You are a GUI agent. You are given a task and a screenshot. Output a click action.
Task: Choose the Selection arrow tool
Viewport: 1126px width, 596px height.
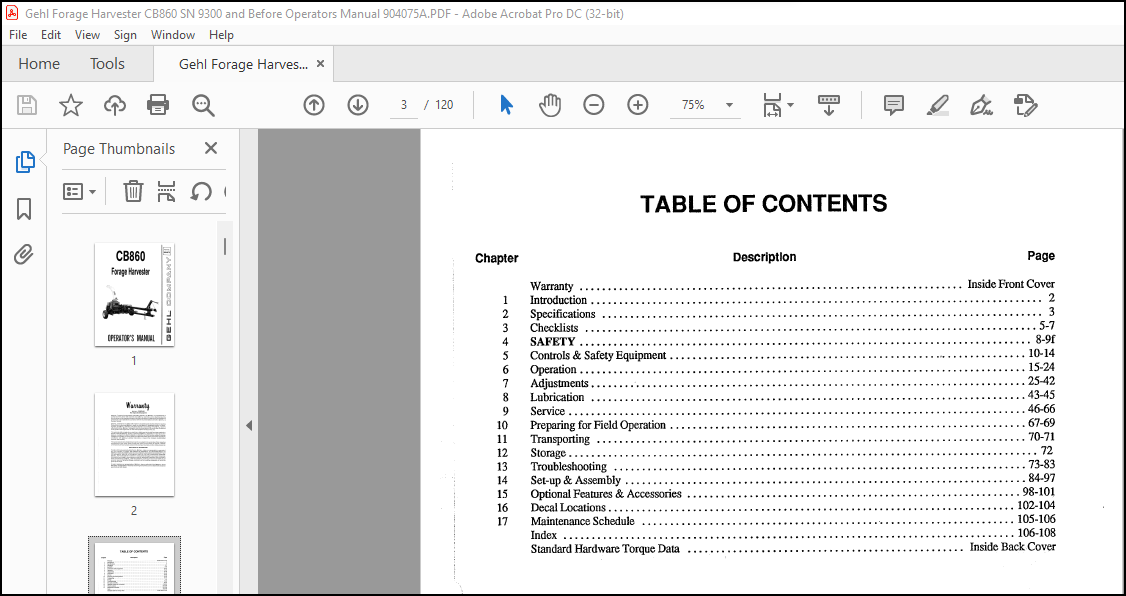(506, 106)
